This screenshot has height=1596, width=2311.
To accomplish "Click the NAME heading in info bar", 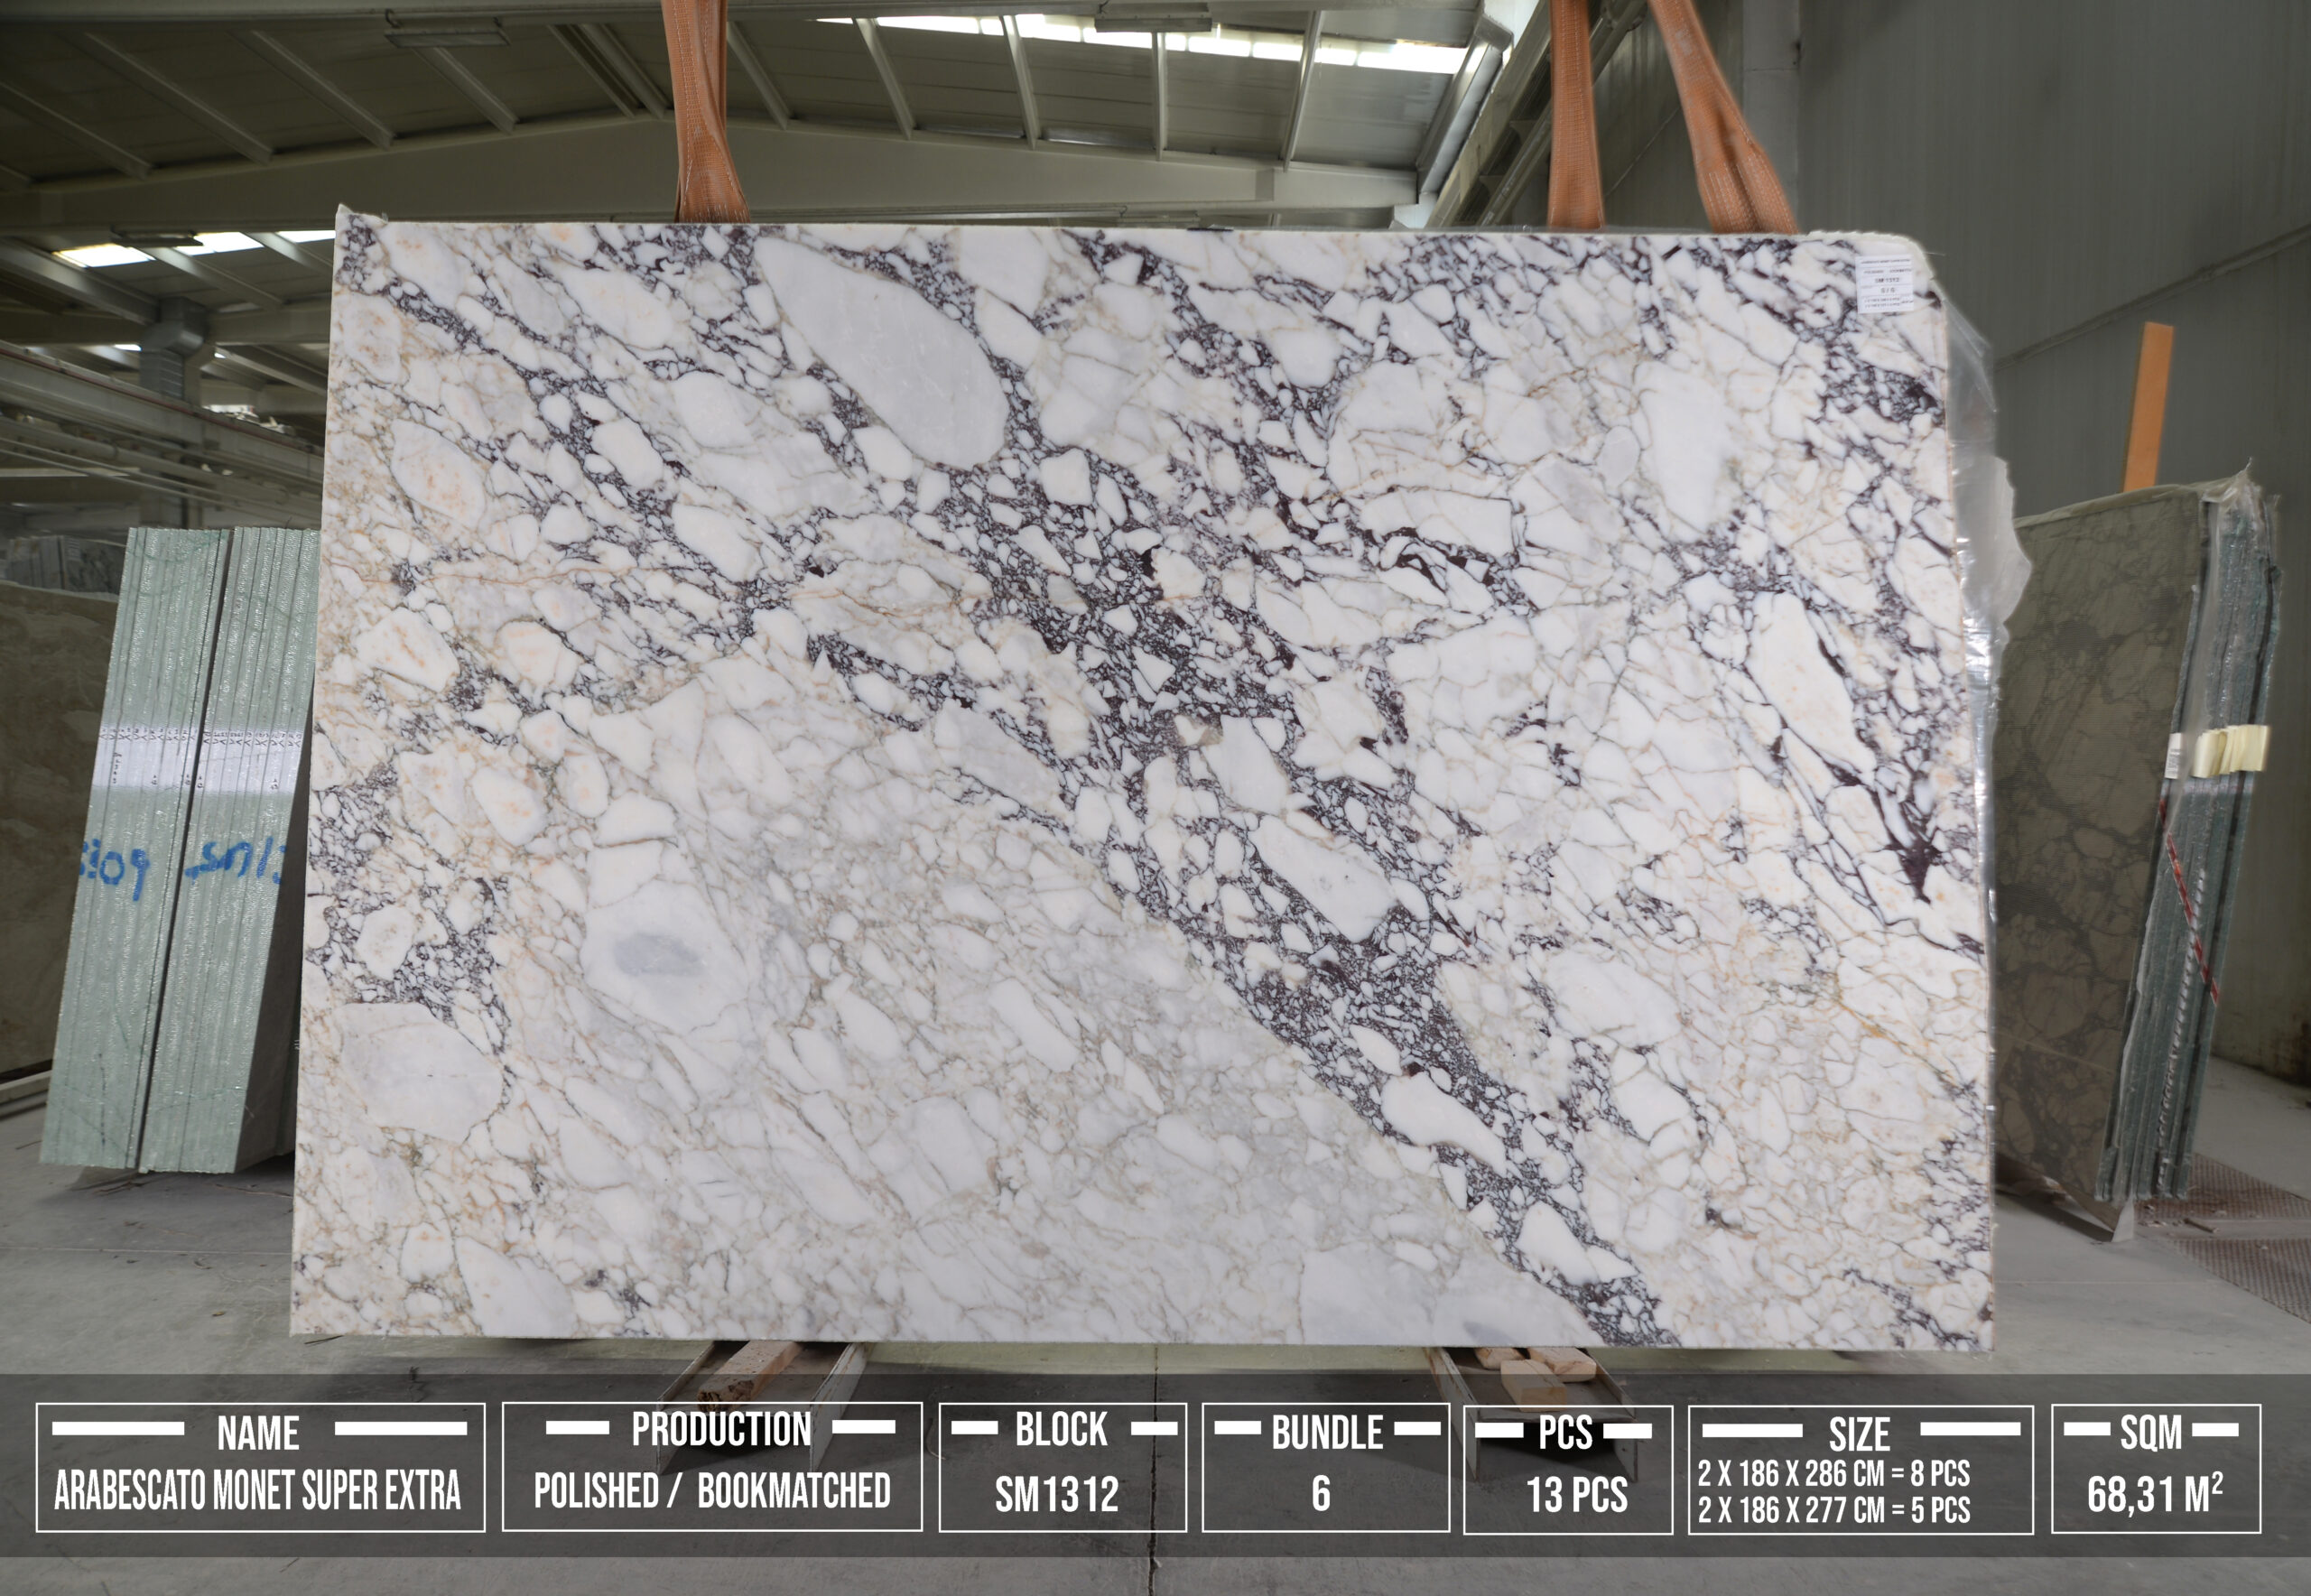I will [x=258, y=1434].
